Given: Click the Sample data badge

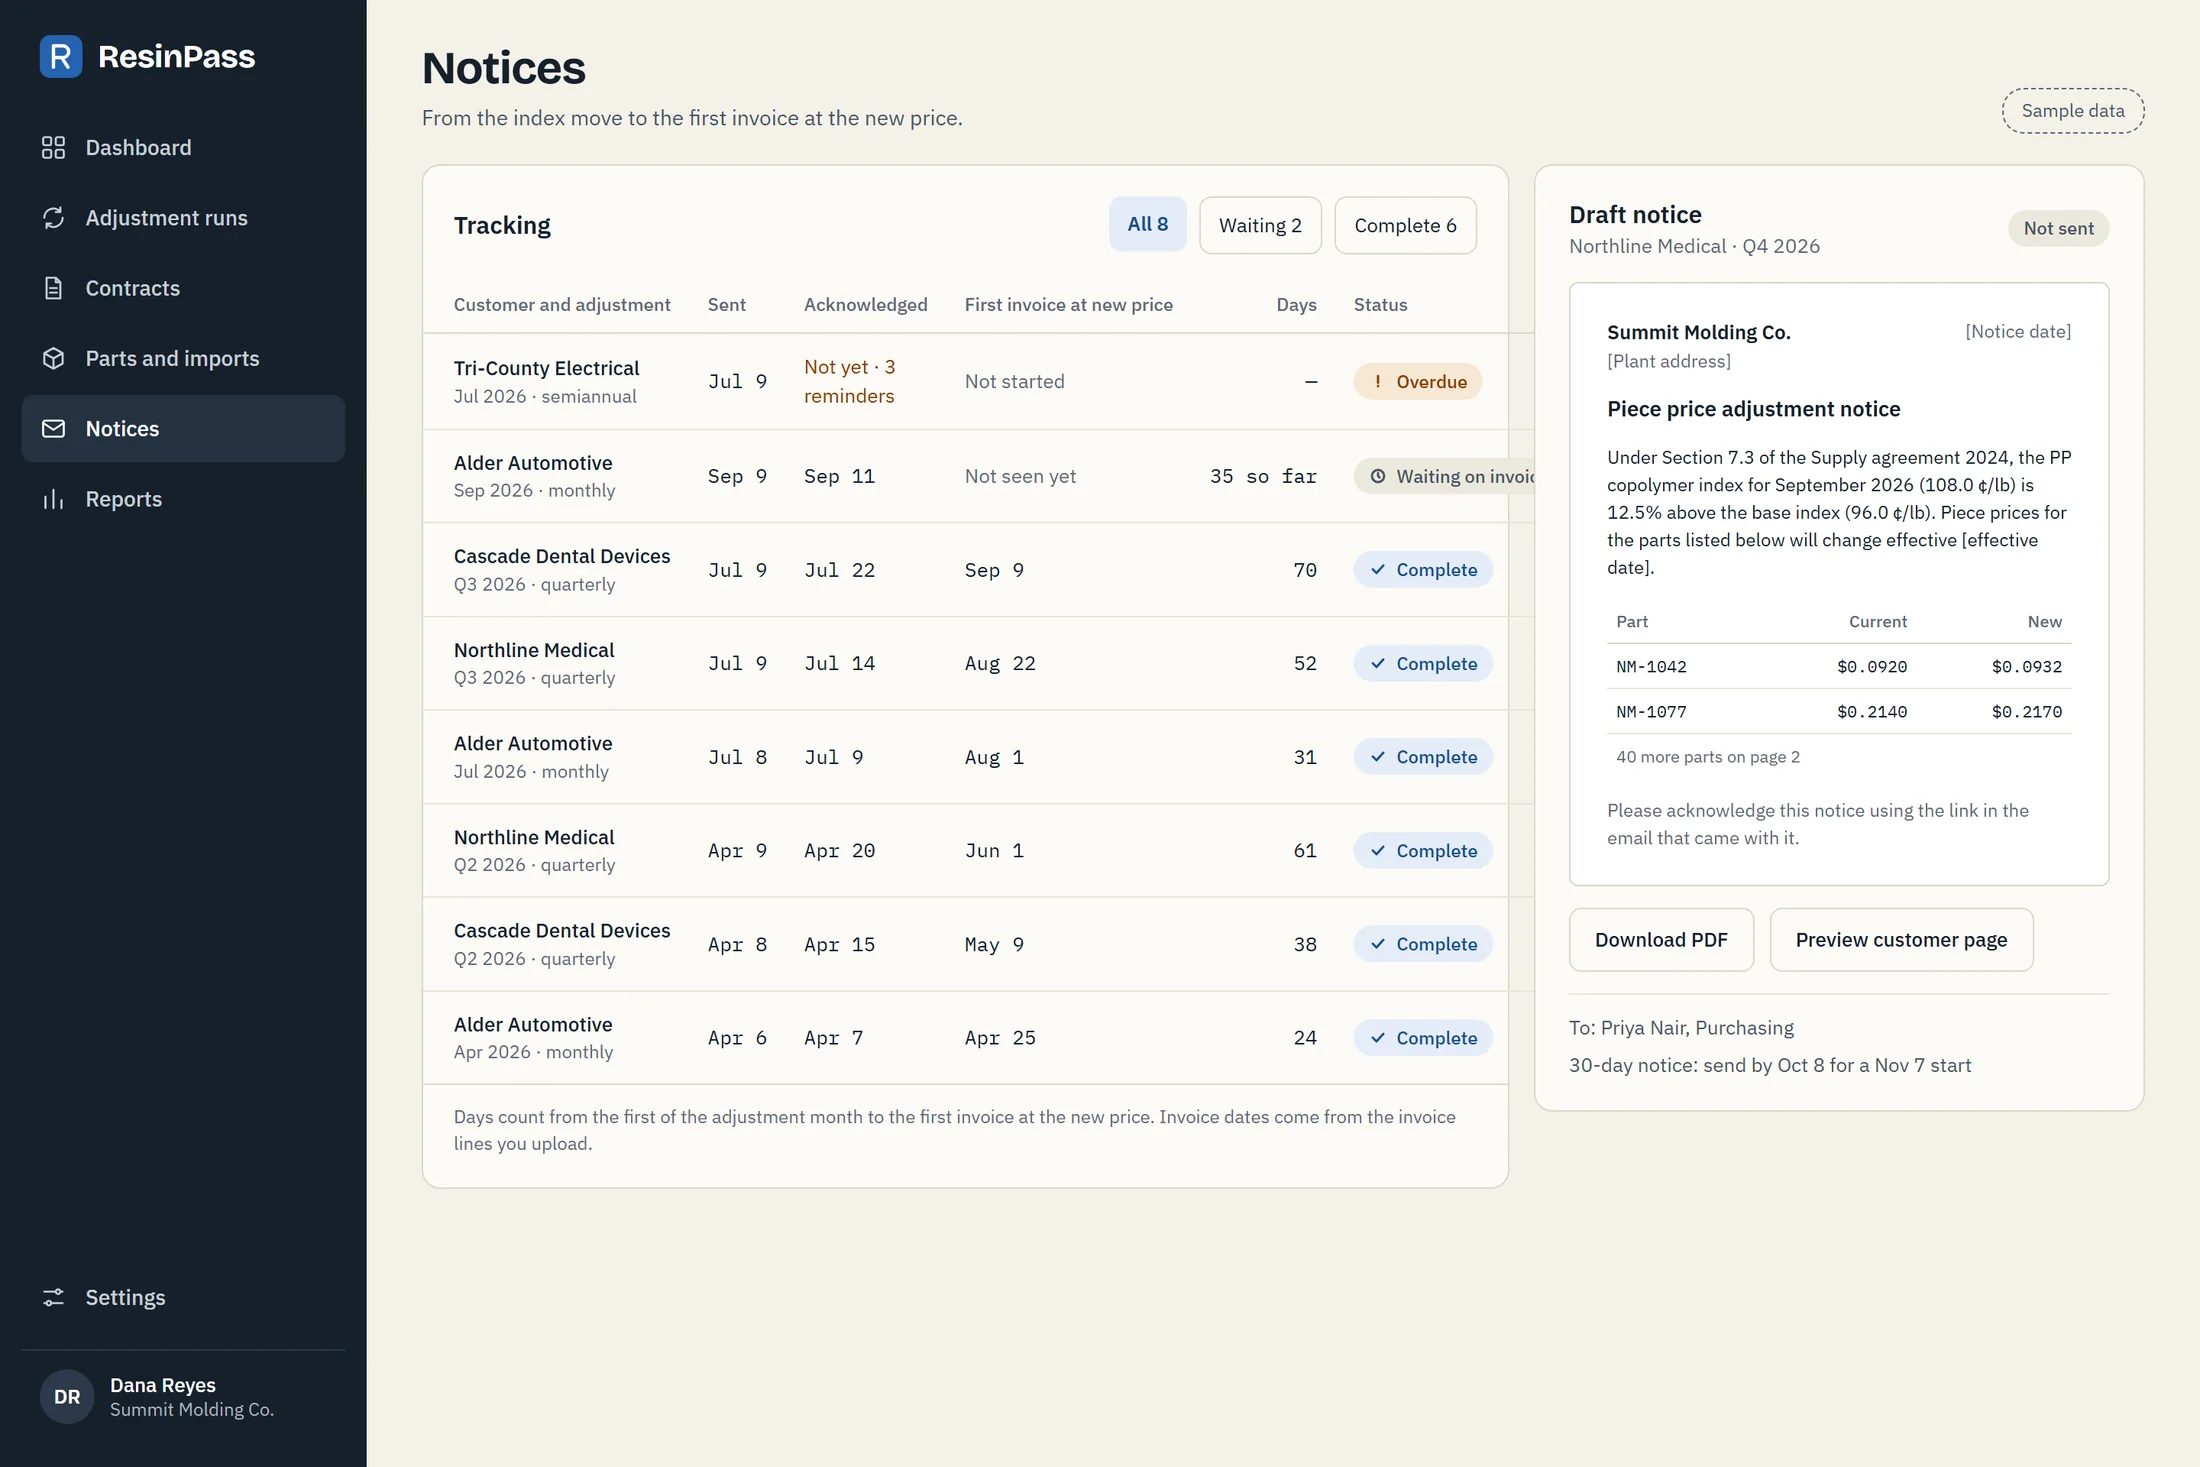Looking at the screenshot, I should (2073, 111).
